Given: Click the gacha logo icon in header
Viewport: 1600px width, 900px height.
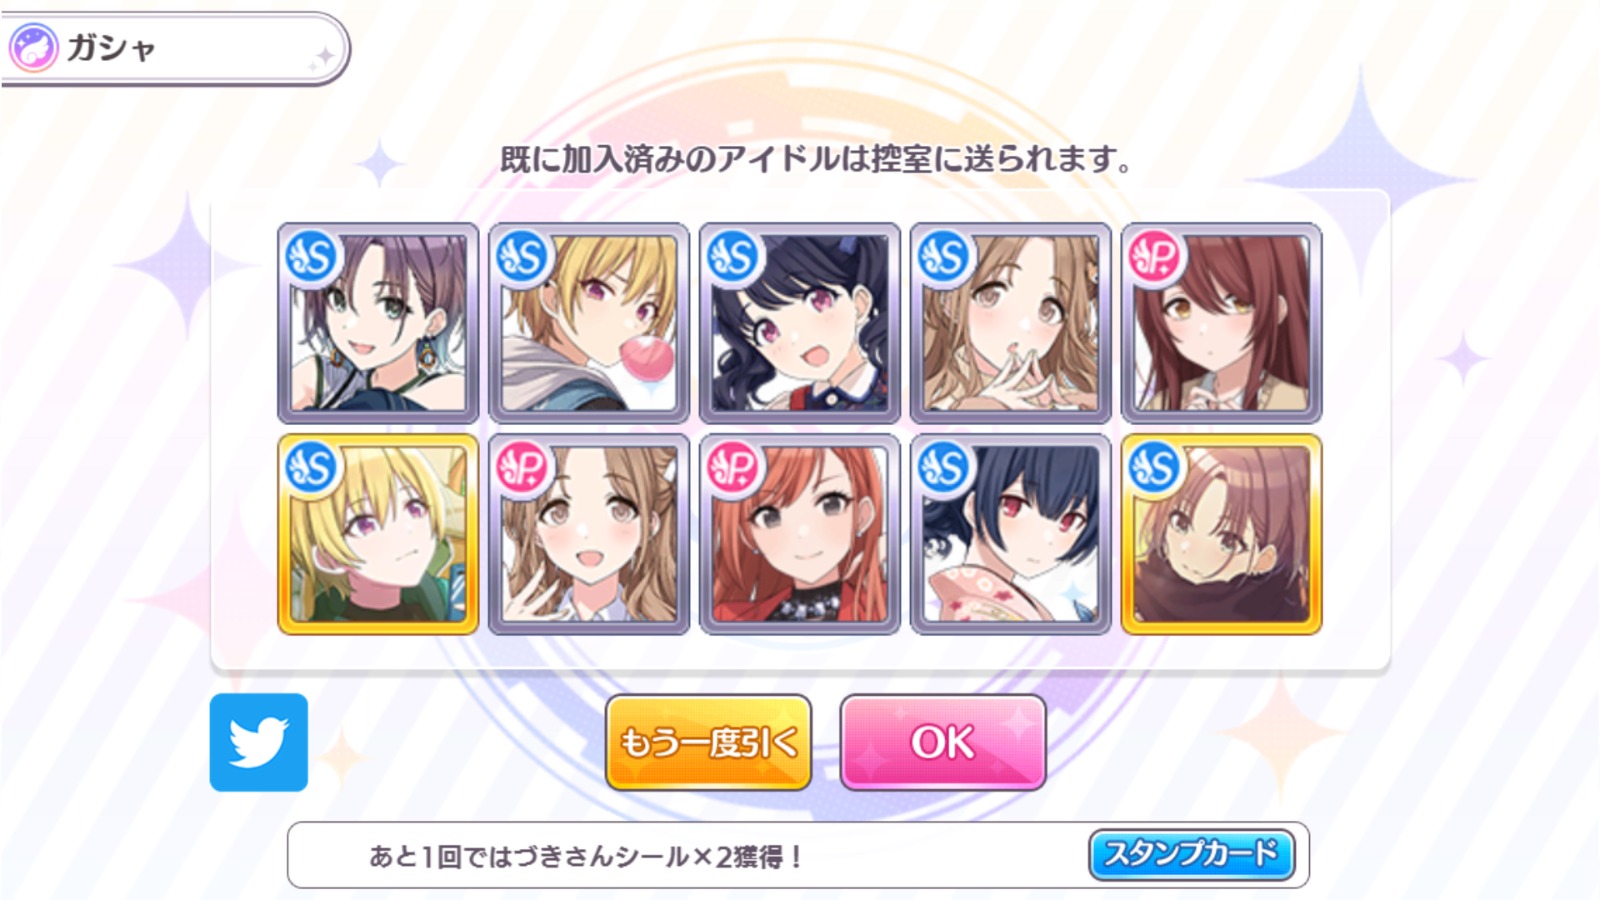Looking at the screenshot, I should point(34,48).
